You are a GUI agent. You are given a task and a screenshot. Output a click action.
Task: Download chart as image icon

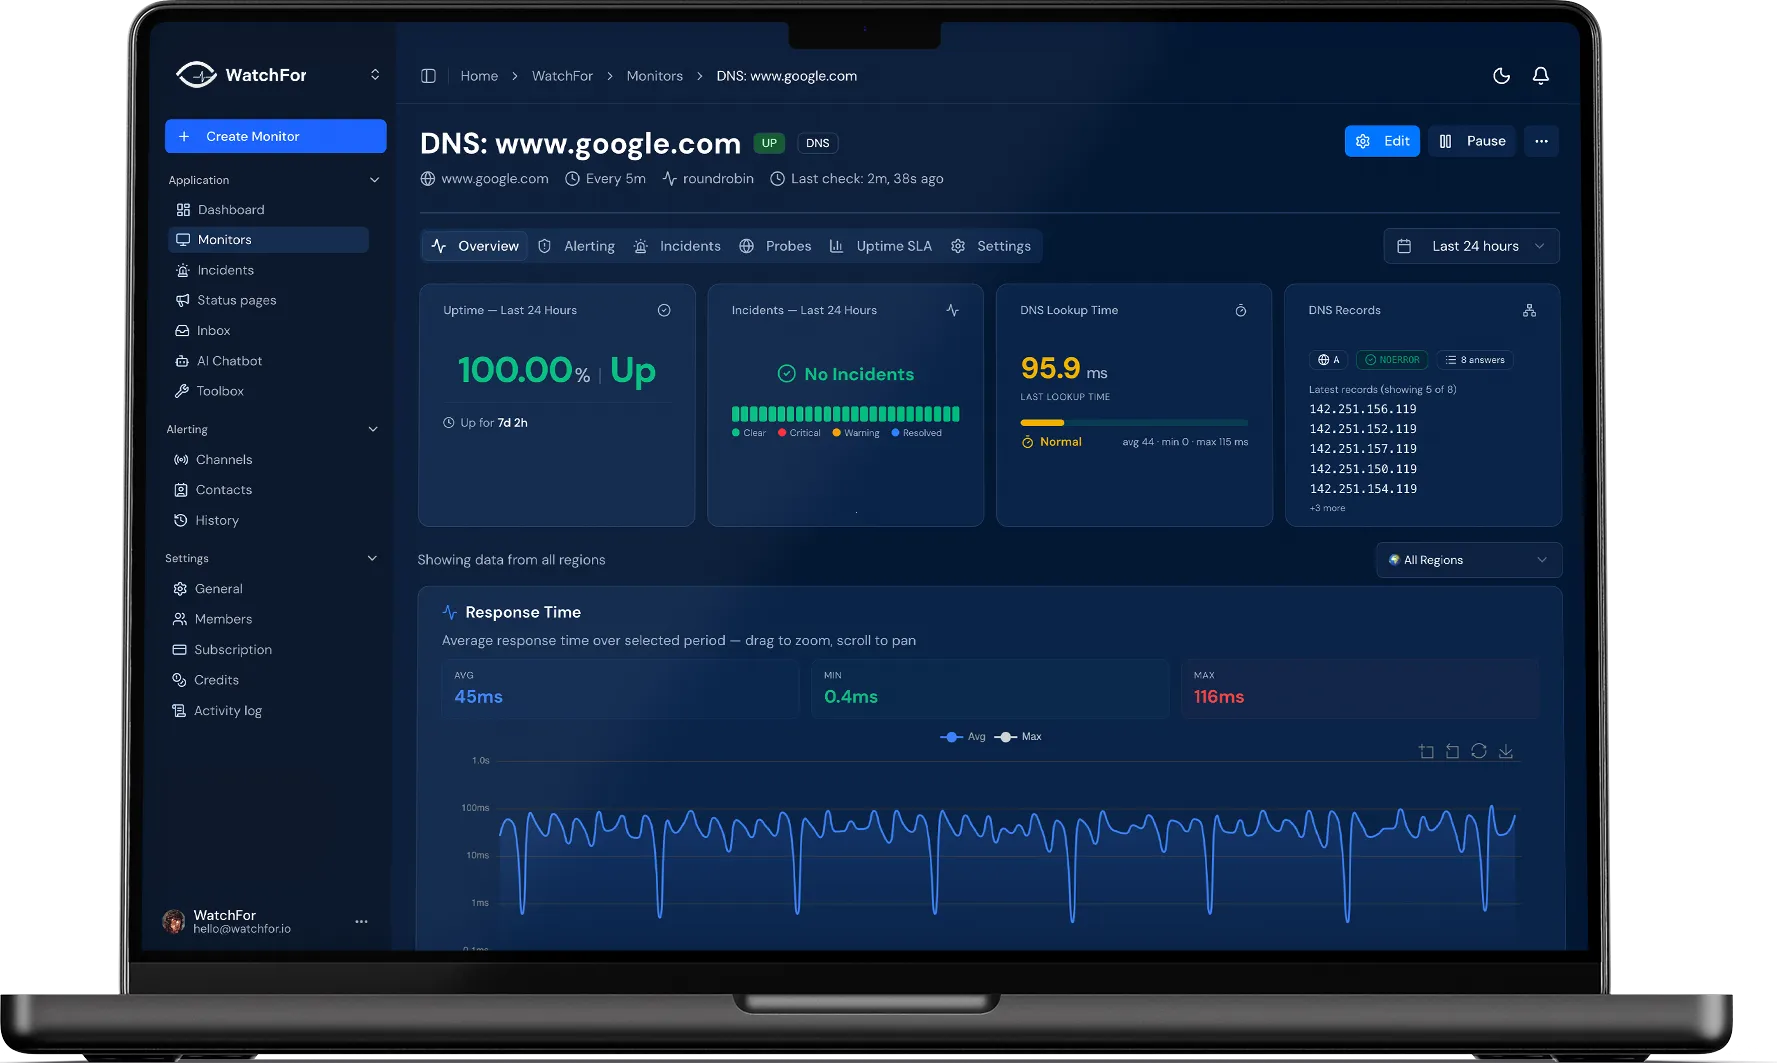click(x=1505, y=751)
